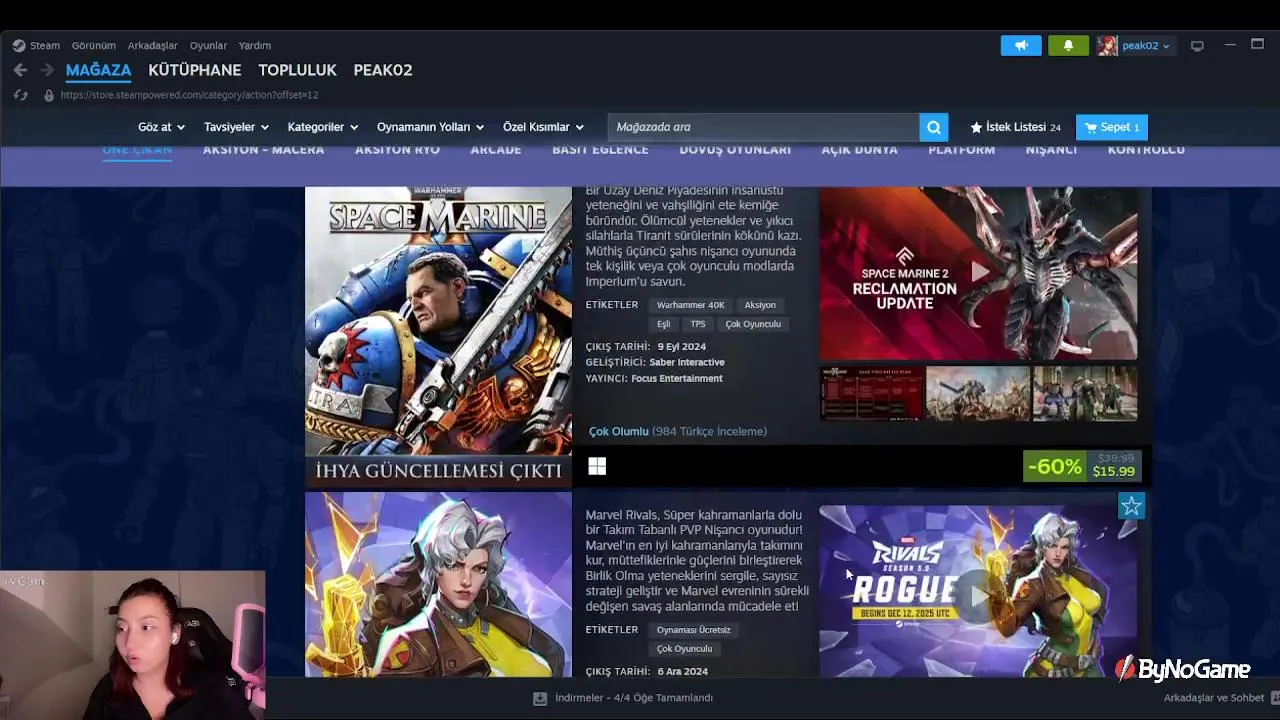Viewport: 1280px width, 720px height.
Task: Switch to TOPLULUK tab
Action: (297, 70)
